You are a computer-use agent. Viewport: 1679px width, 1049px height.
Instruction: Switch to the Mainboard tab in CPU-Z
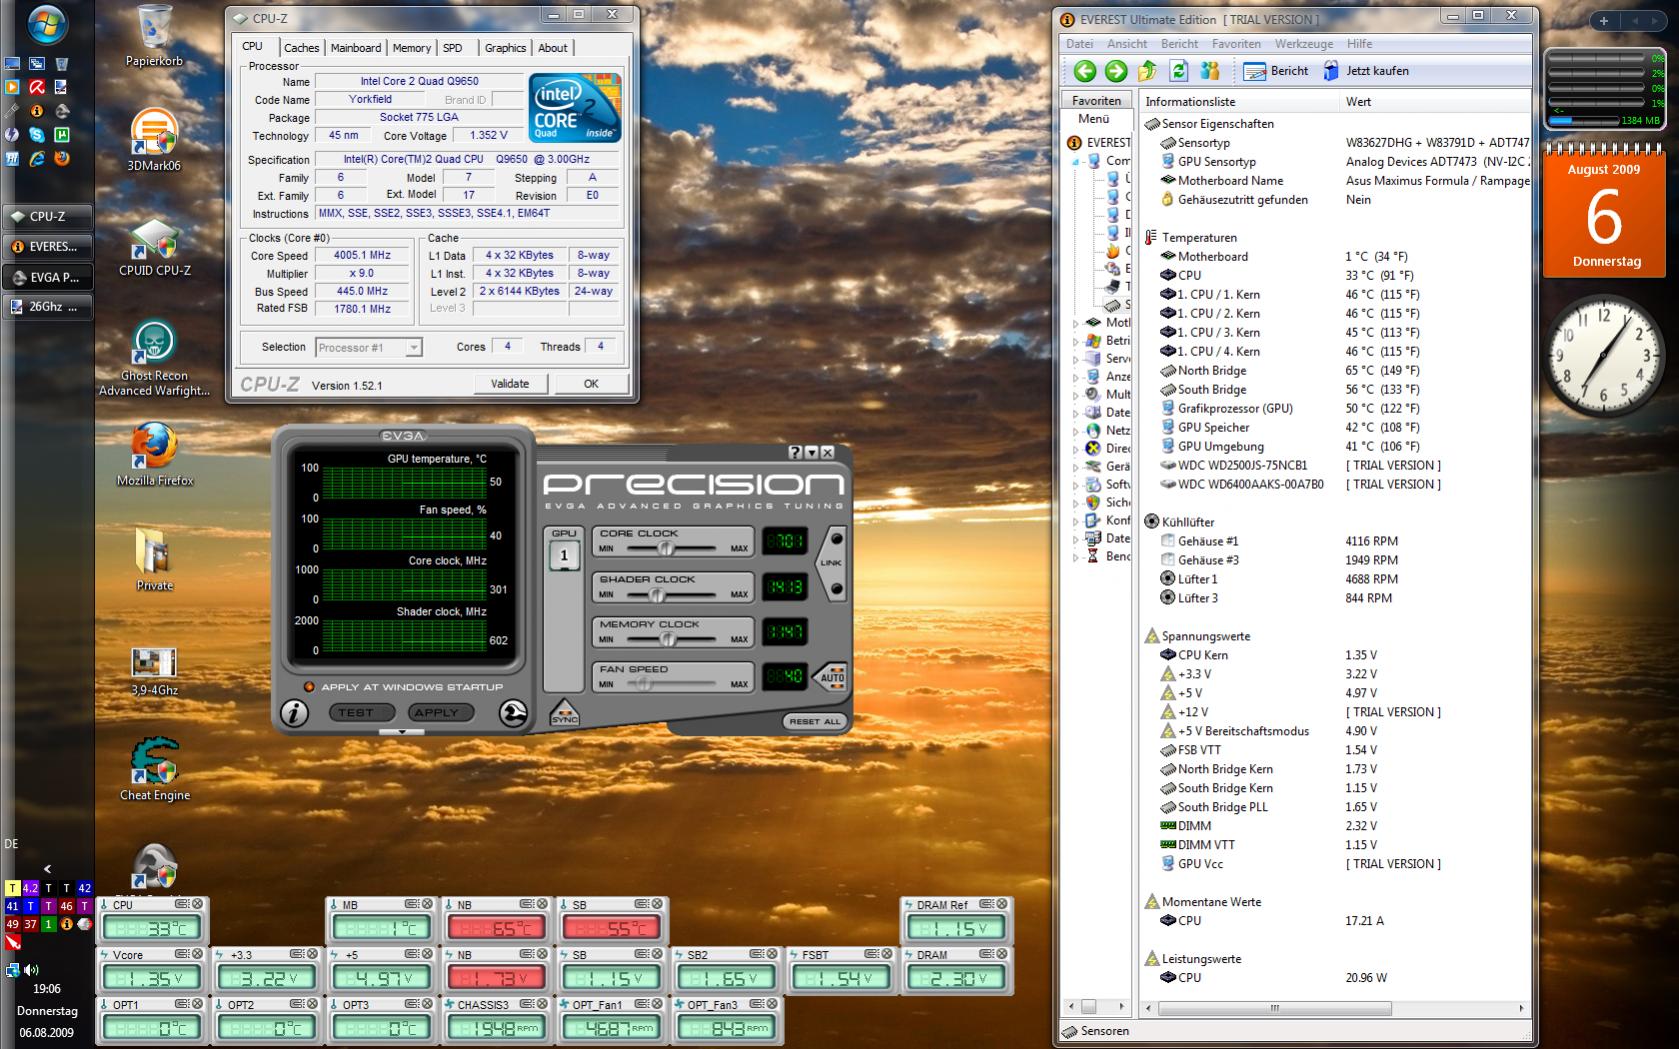coord(356,48)
